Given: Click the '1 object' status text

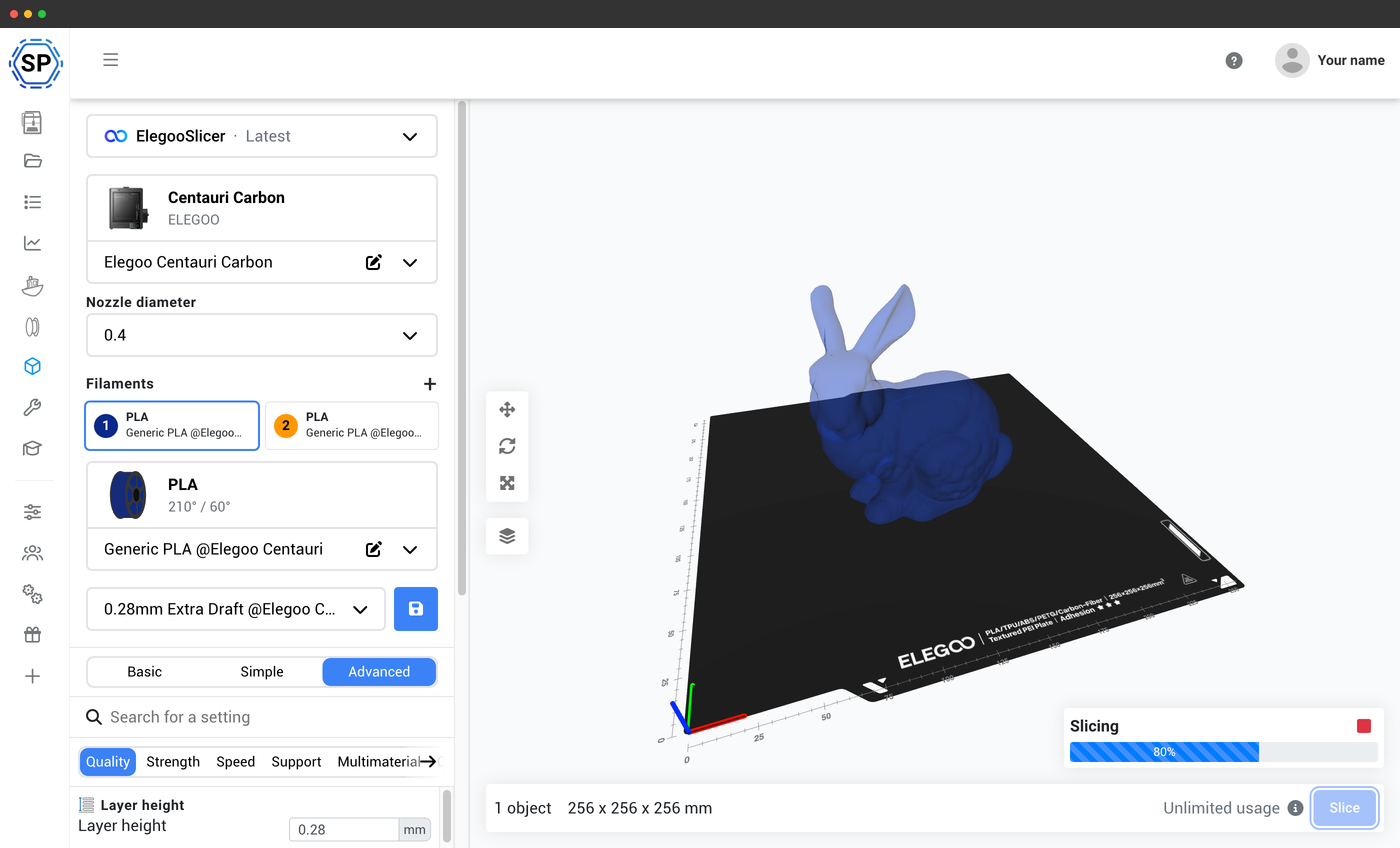Looking at the screenshot, I should click(x=523, y=808).
